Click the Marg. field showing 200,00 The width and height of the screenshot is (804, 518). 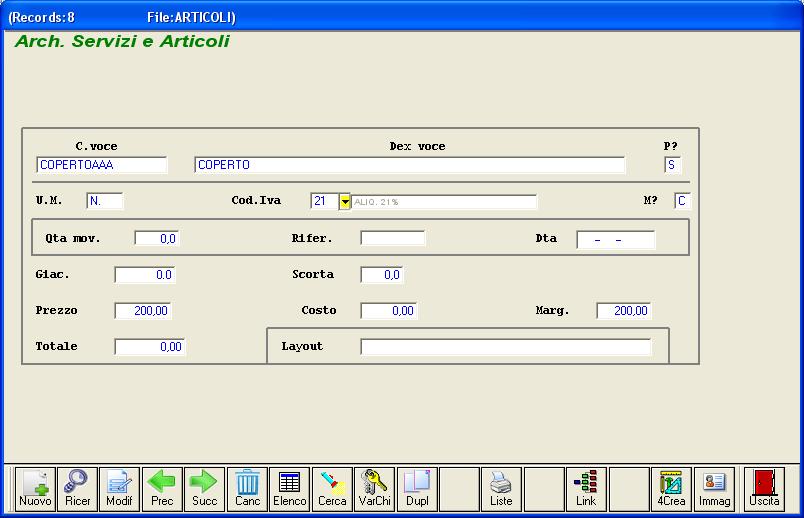(624, 311)
